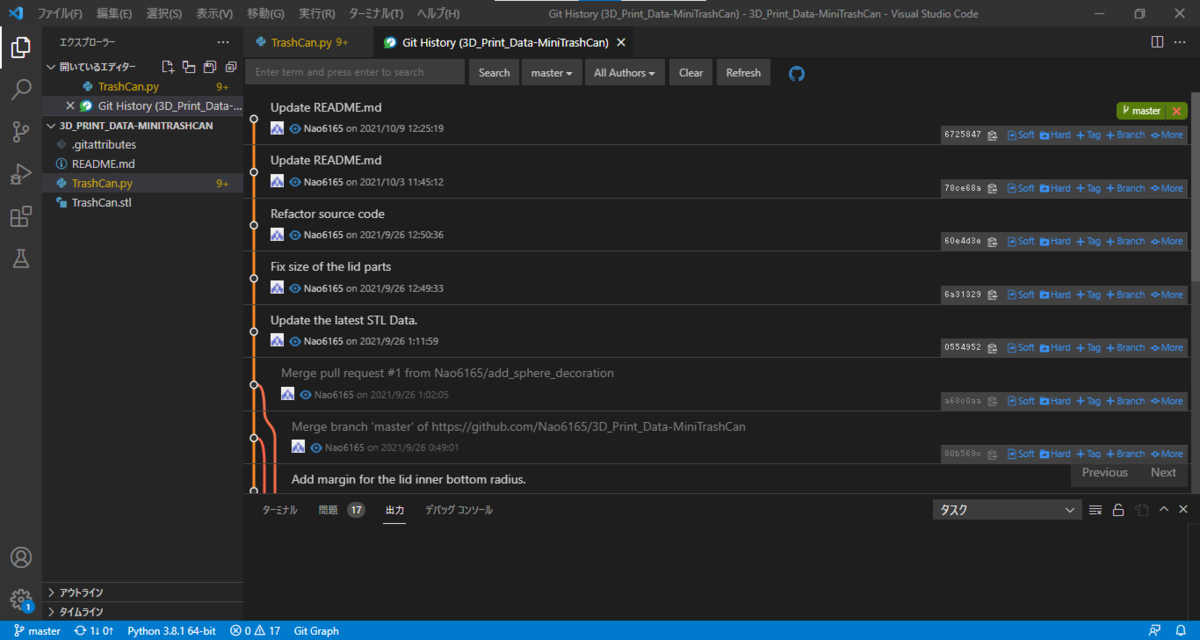
Task: Close Git History in the open editors list
Action: (70, 106)
